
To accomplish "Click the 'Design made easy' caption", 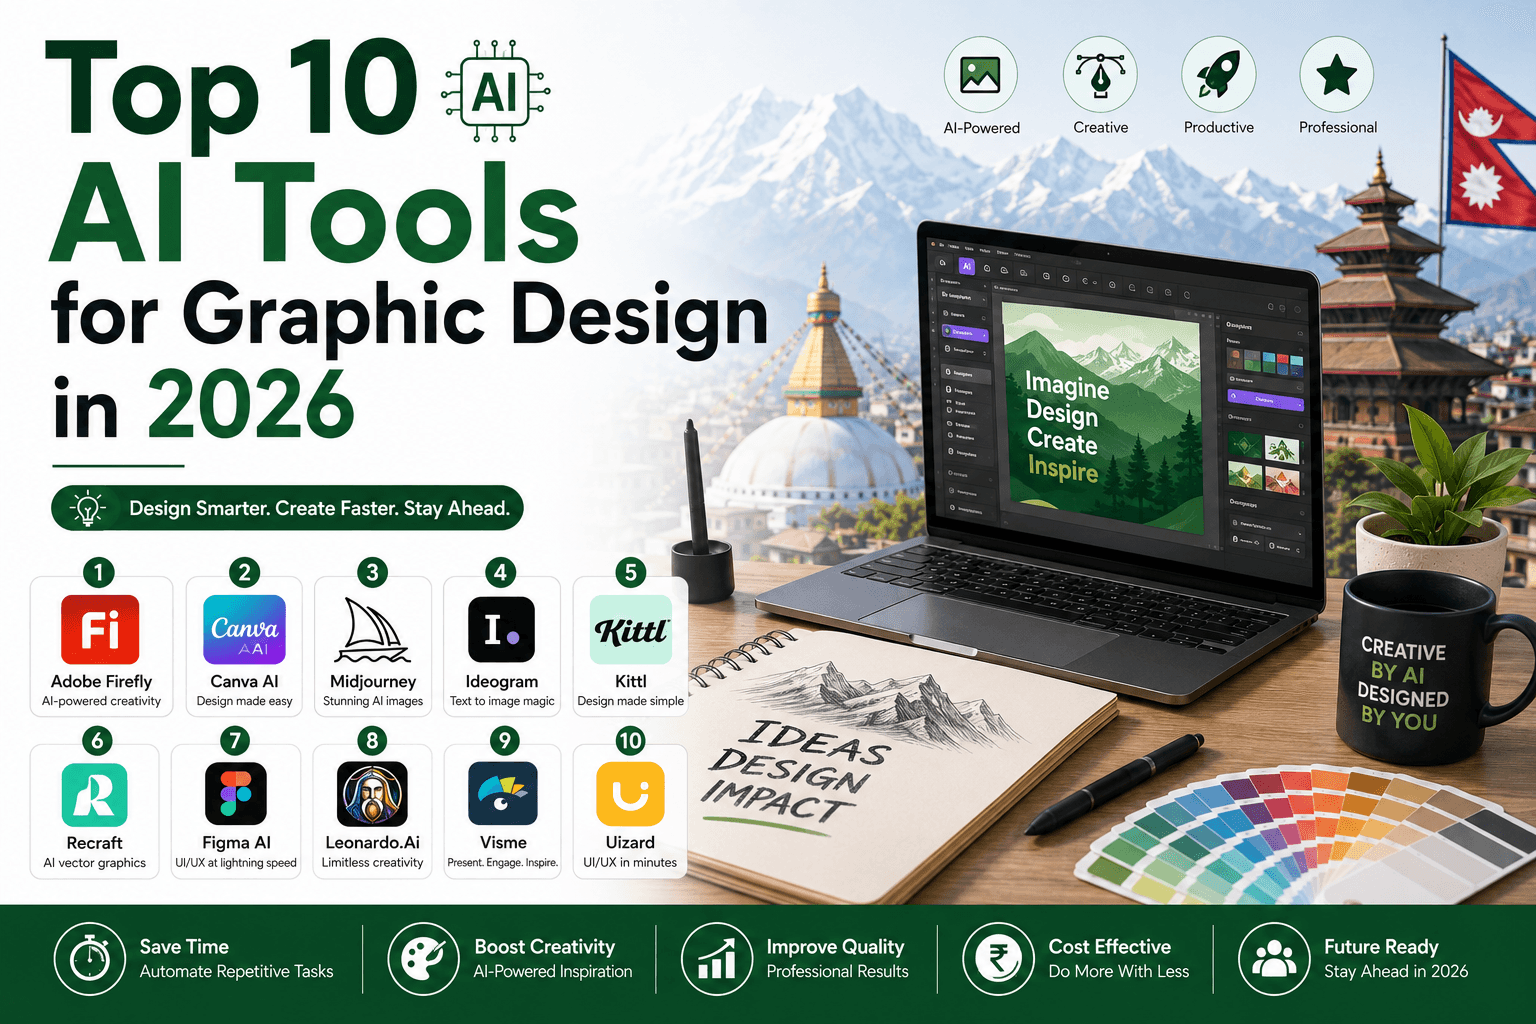I will pyautogui.click(x=244, y=701).
